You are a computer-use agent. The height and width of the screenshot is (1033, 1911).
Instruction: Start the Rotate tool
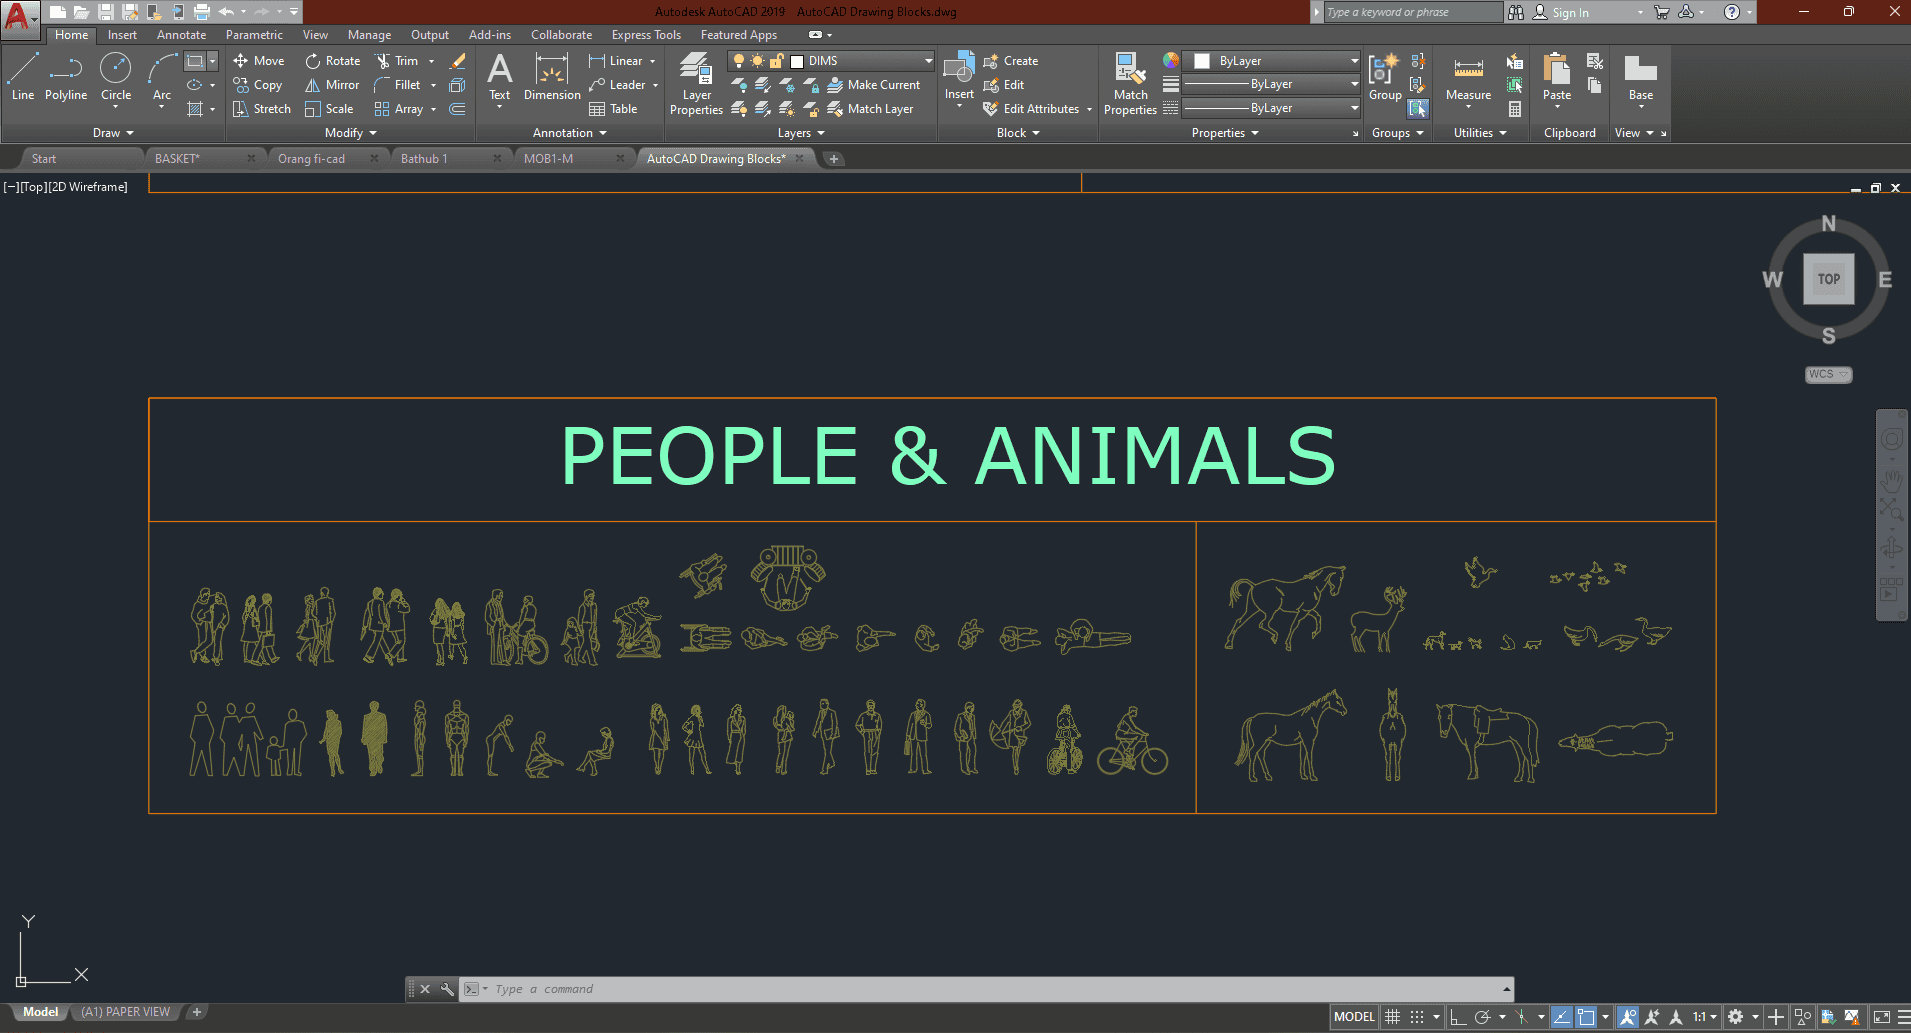coord(332,61)
